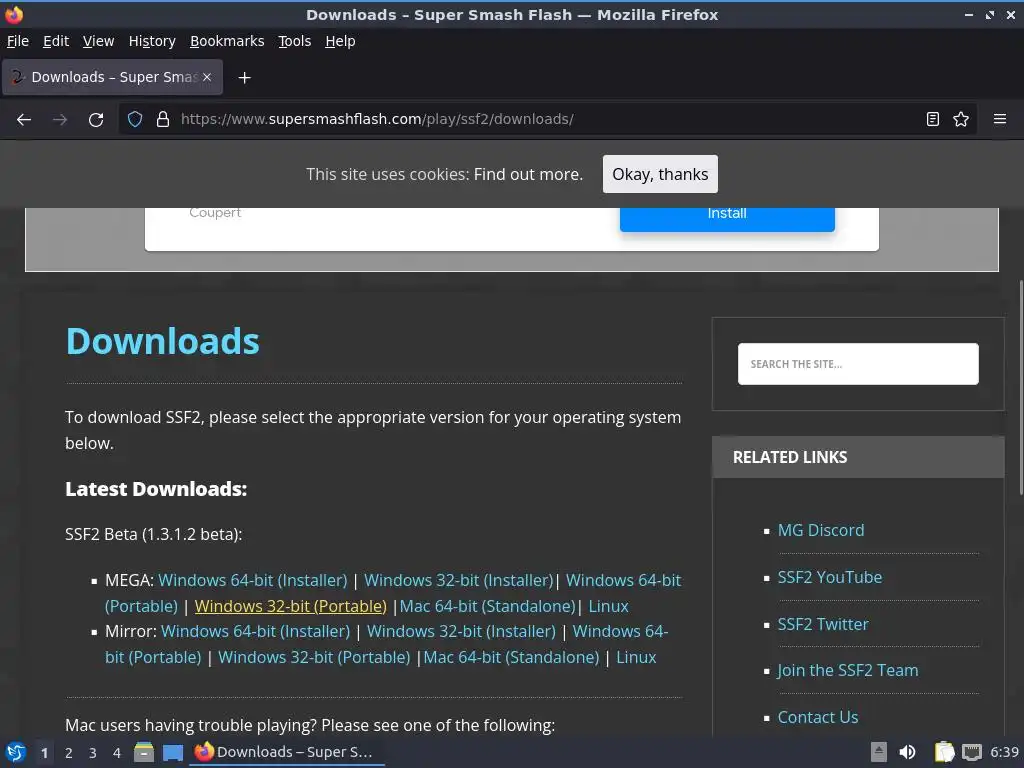Viewport: 1024px width, 768px height.
Task: Open the file manager taskbar icon
Action: (x=144, y=752)
